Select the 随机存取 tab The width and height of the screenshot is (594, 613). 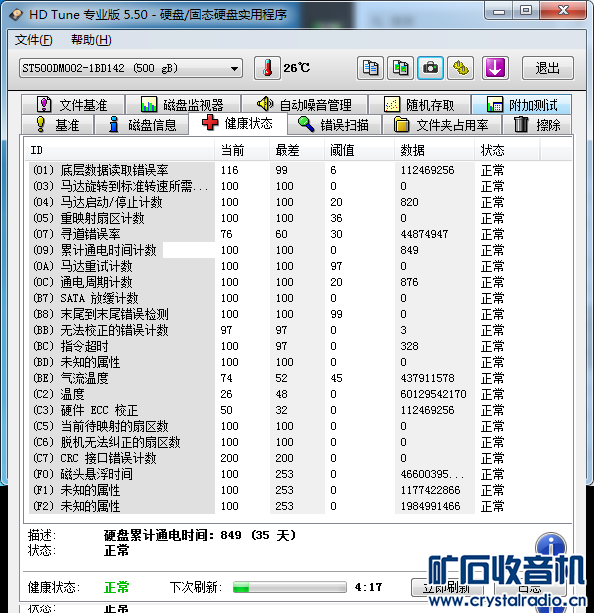[419, 104]
